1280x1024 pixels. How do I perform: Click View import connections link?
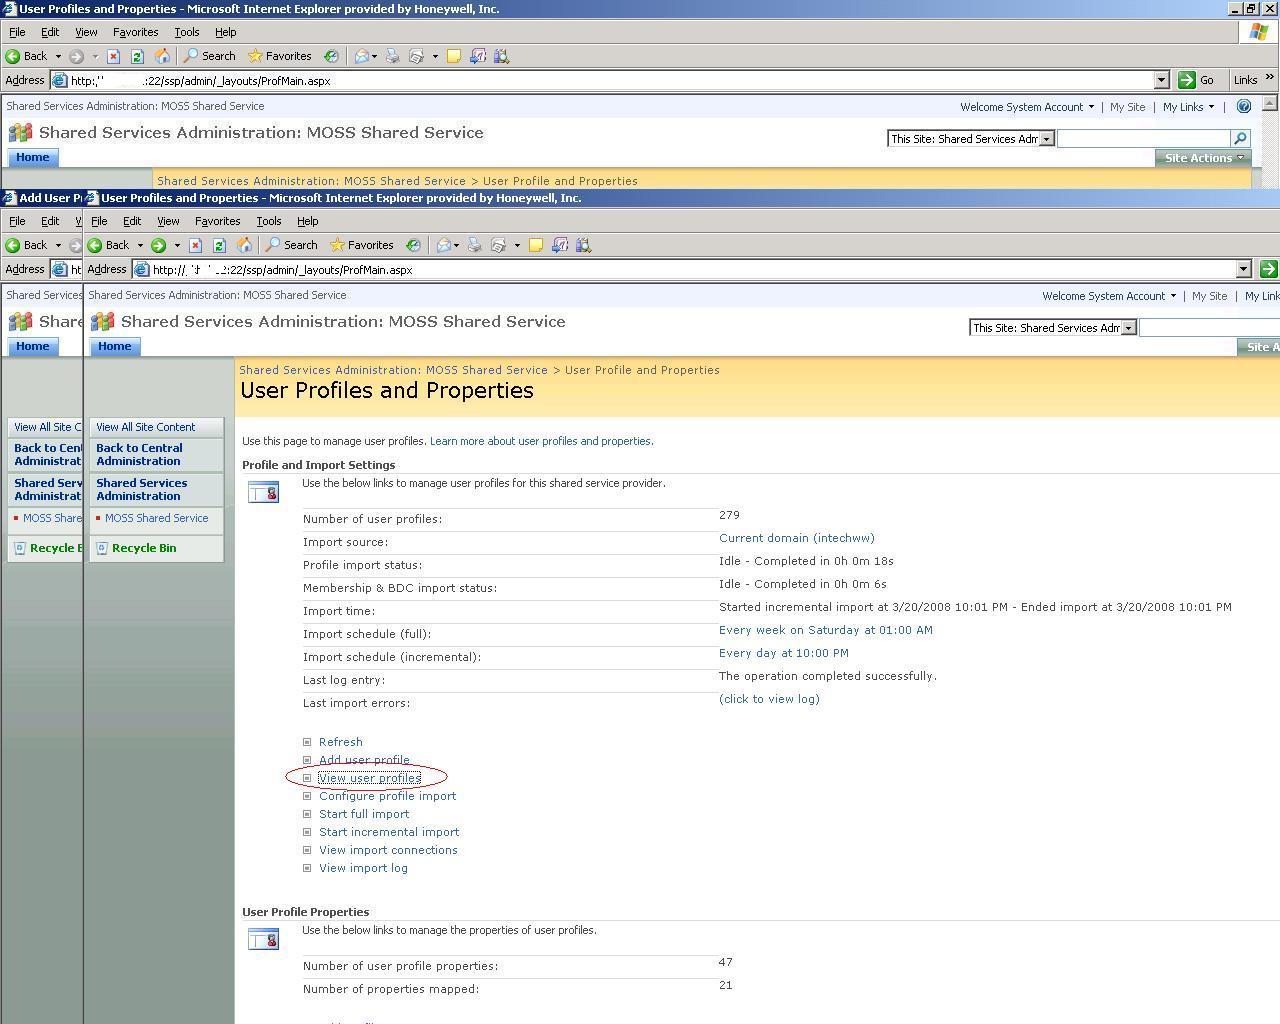[x=388, y=850]
